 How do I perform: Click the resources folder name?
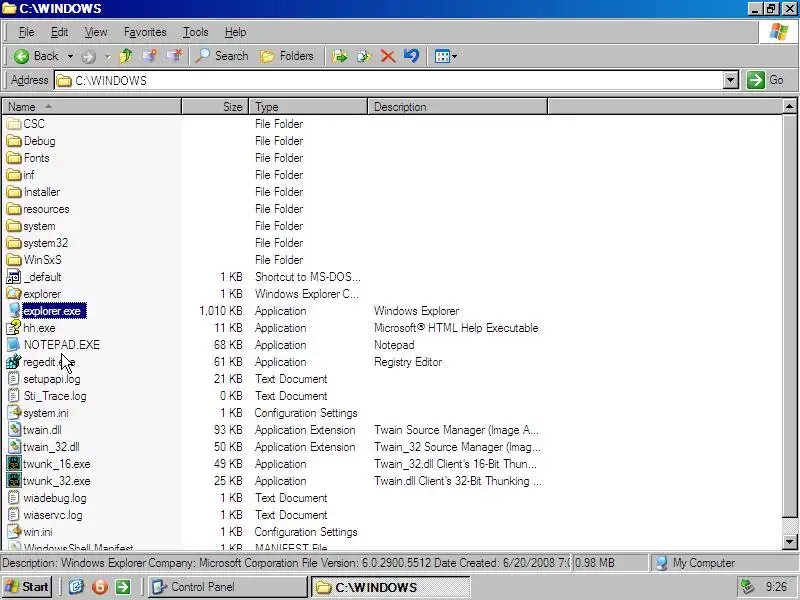coord(46,209)
